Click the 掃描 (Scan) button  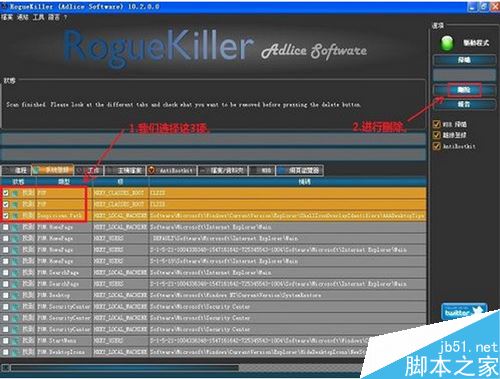pyautogui.click(x=464, y=60)
